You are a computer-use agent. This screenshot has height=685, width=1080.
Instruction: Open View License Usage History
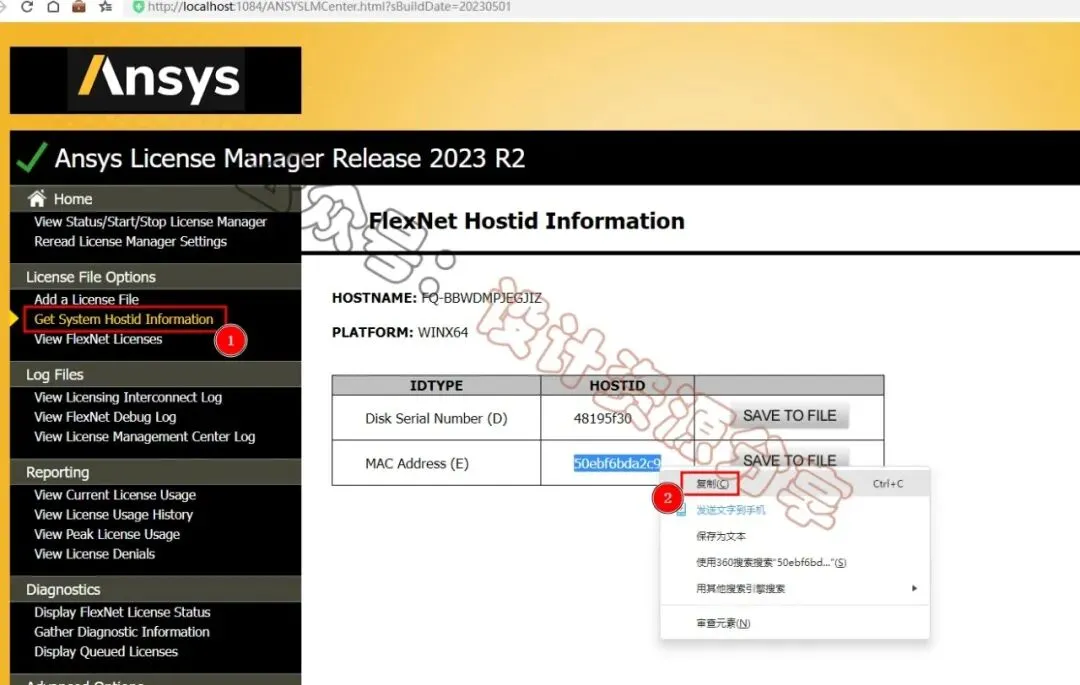[113, 515]
